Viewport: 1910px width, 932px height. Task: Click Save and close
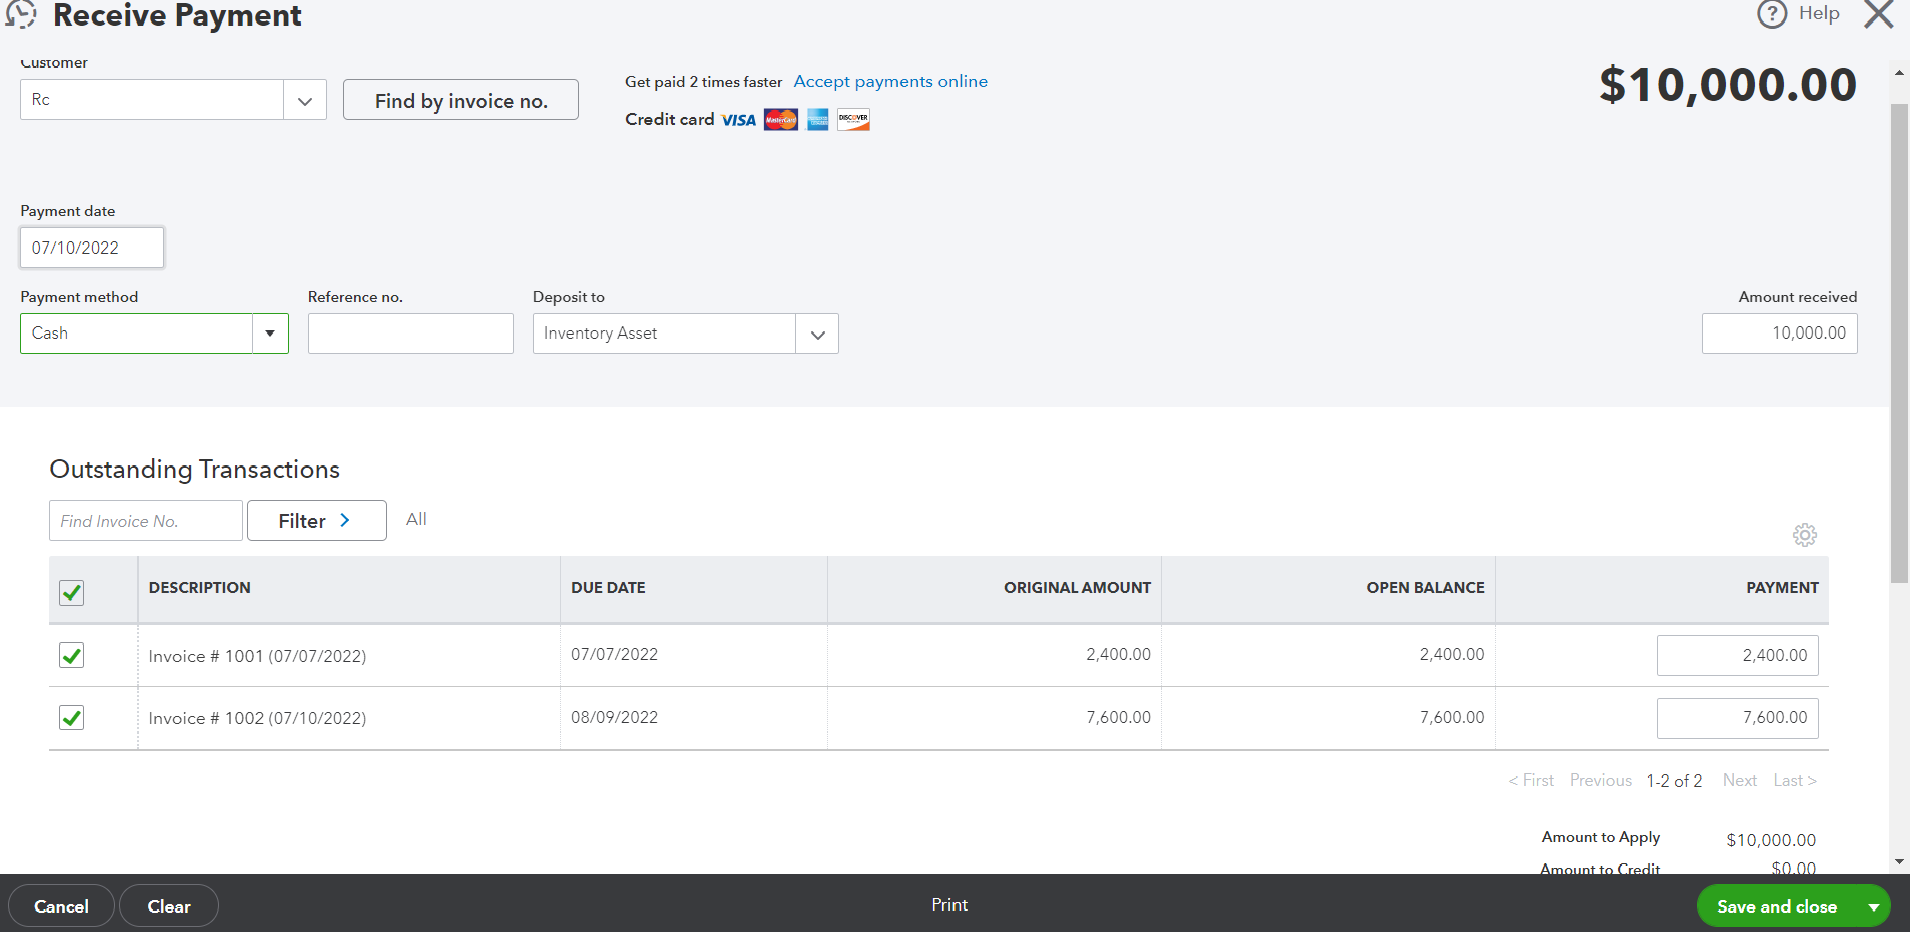pyautogui.click(x=1776, y=907)
